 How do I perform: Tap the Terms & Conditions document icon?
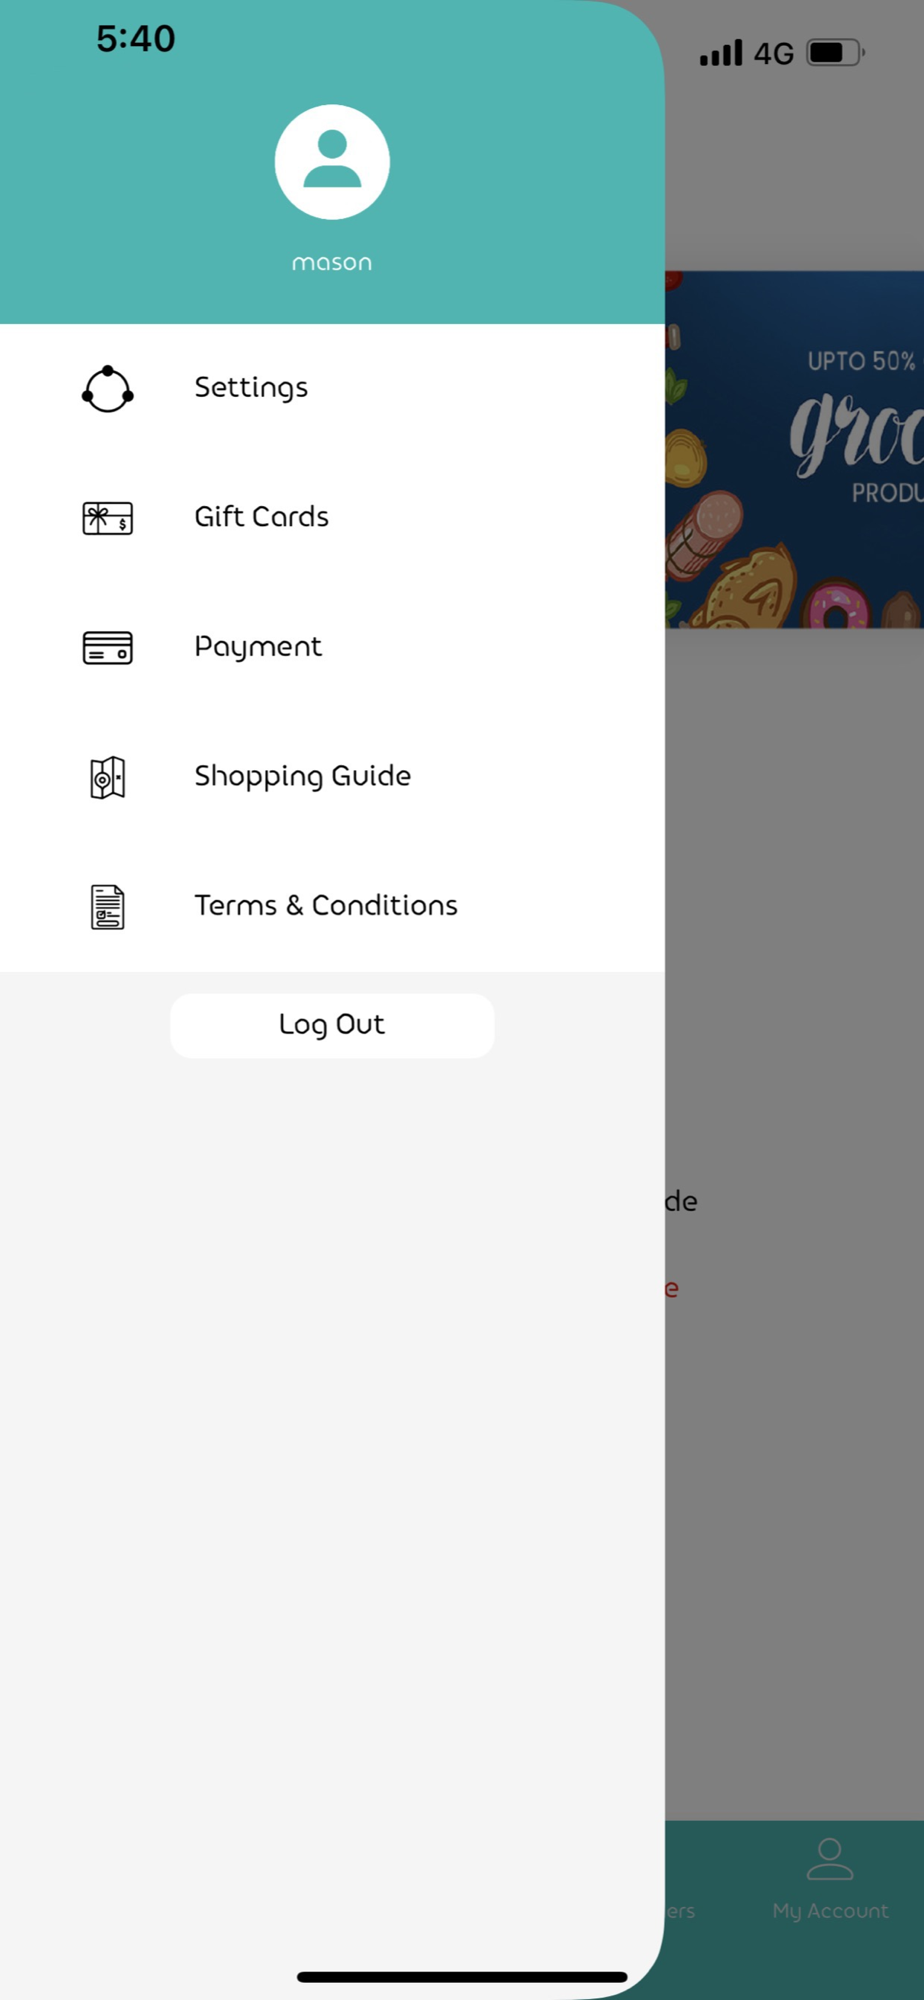coord(108,907)
